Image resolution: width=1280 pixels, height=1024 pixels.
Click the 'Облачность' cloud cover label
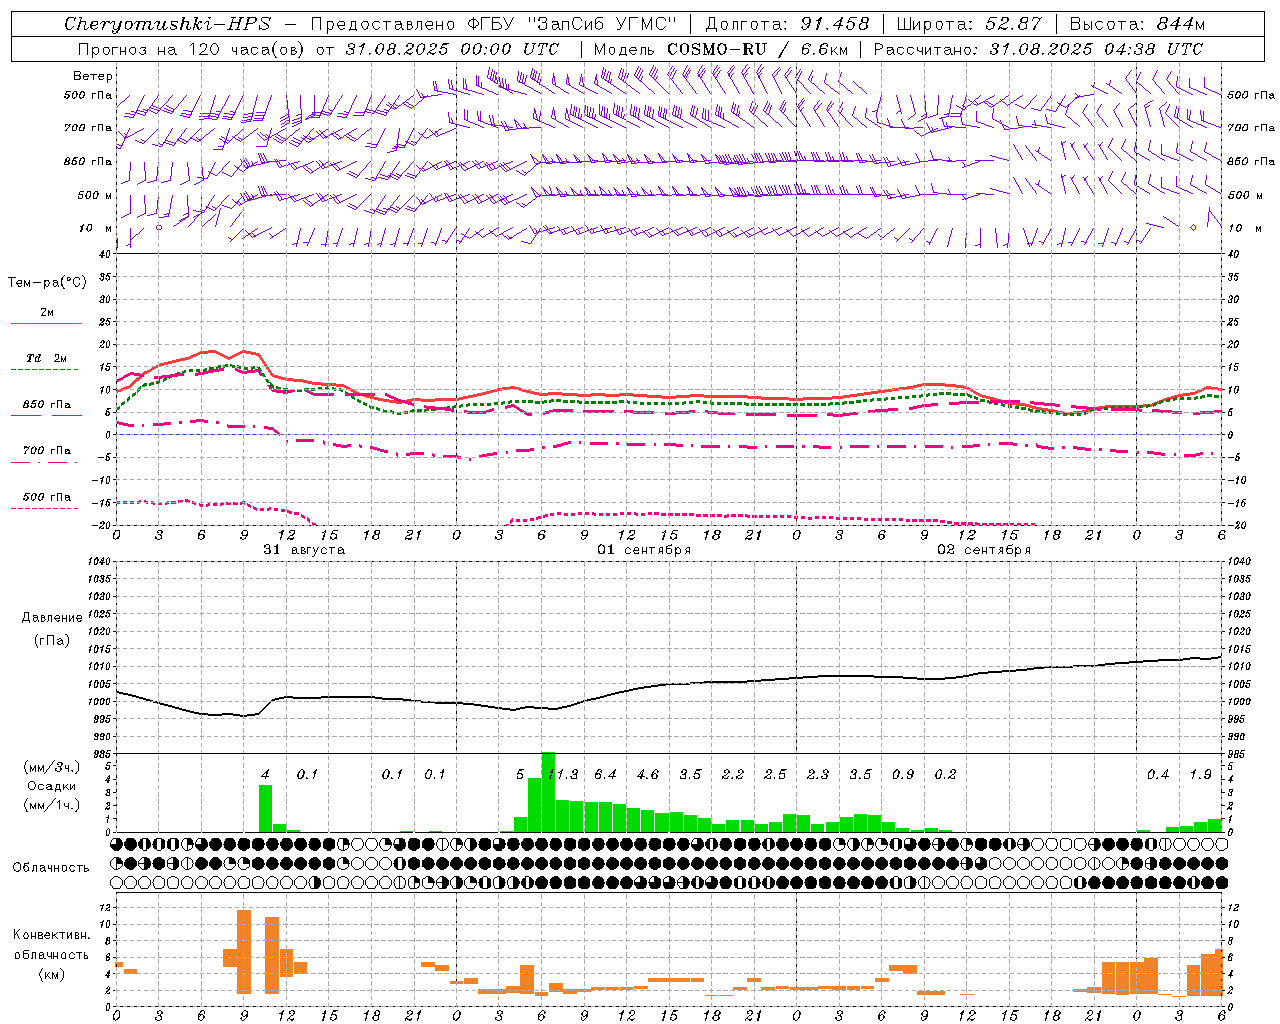coord(51,868)
